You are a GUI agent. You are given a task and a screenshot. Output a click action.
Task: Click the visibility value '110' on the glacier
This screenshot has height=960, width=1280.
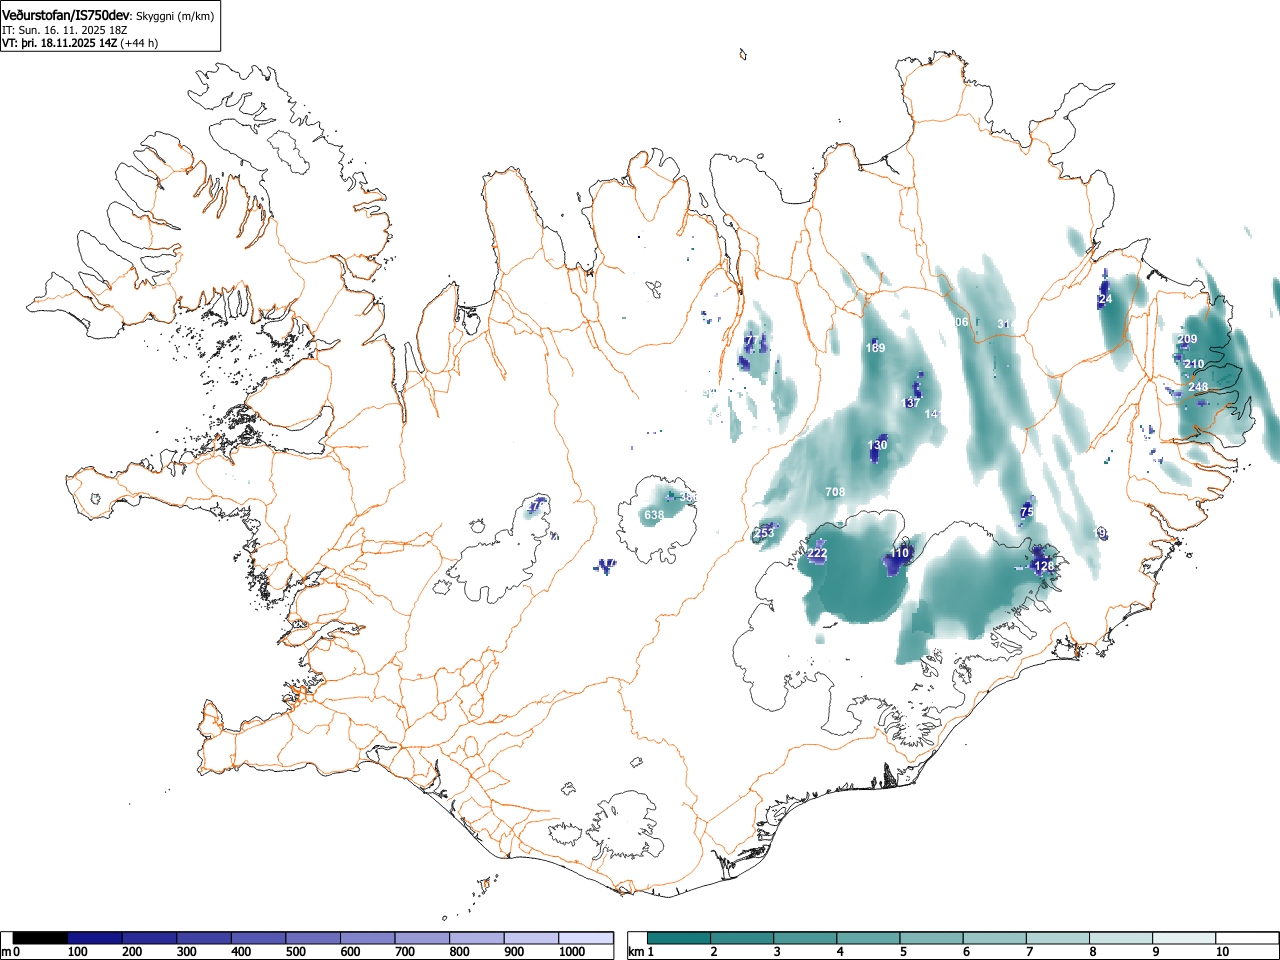point(900,553)
